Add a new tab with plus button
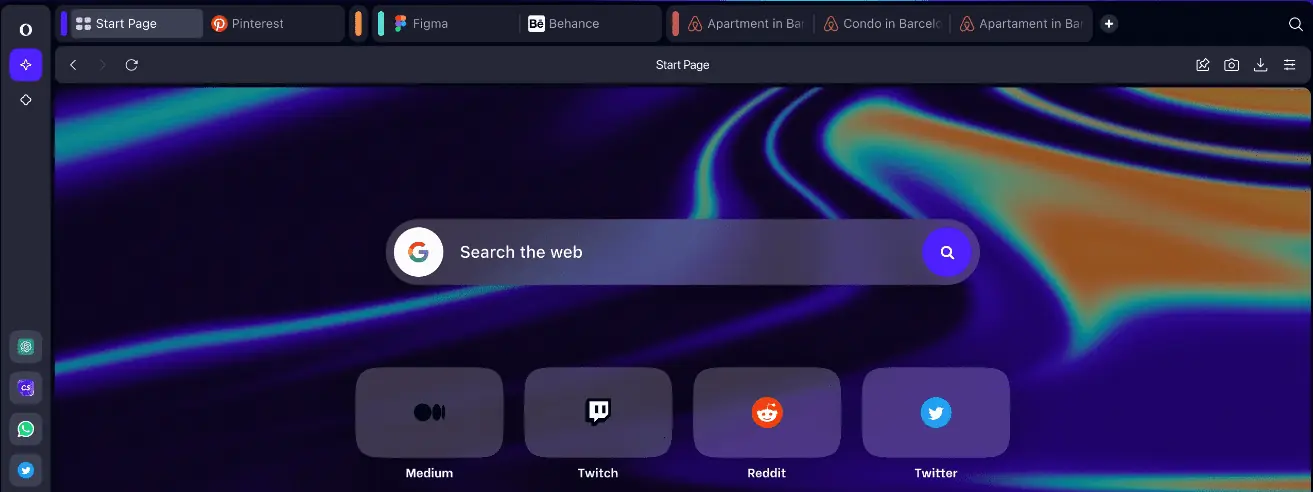The width and height of the screenshot is (1313, 492). 1108,24
